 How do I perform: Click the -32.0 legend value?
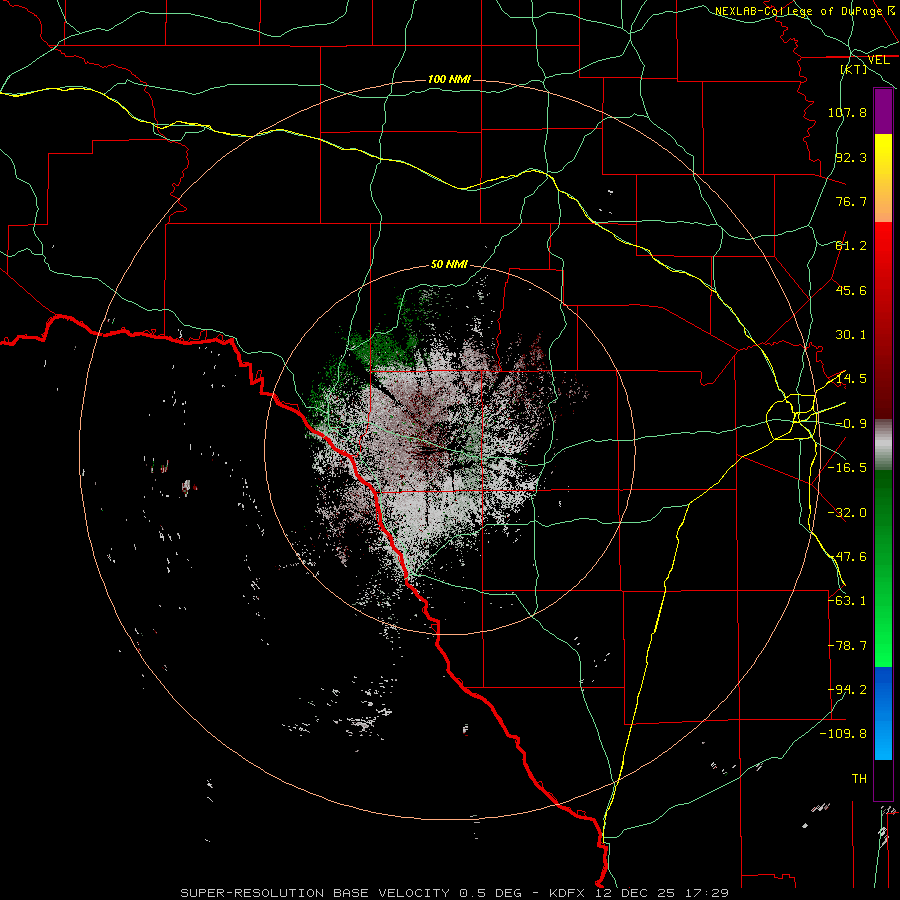tap(847, 513)
